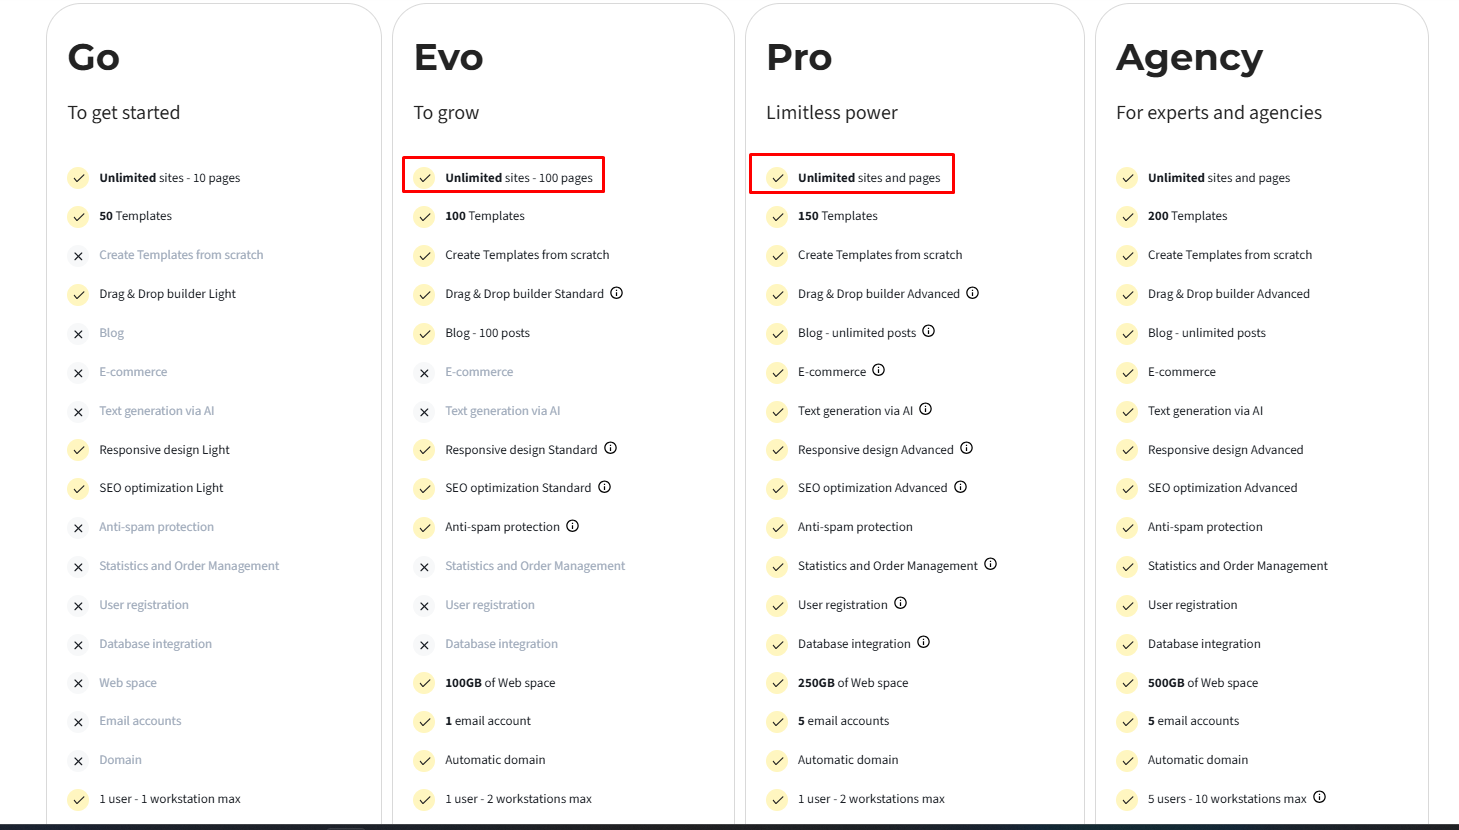Click Agency 500GB of Web space
This screenshot has height=830, width=1459.
(1203, 683)
